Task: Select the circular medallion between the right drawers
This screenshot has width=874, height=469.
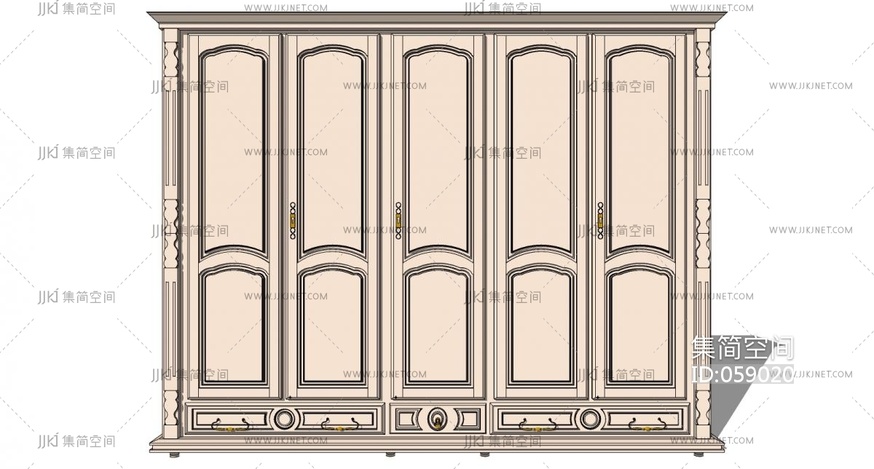Action: [590, 417]
